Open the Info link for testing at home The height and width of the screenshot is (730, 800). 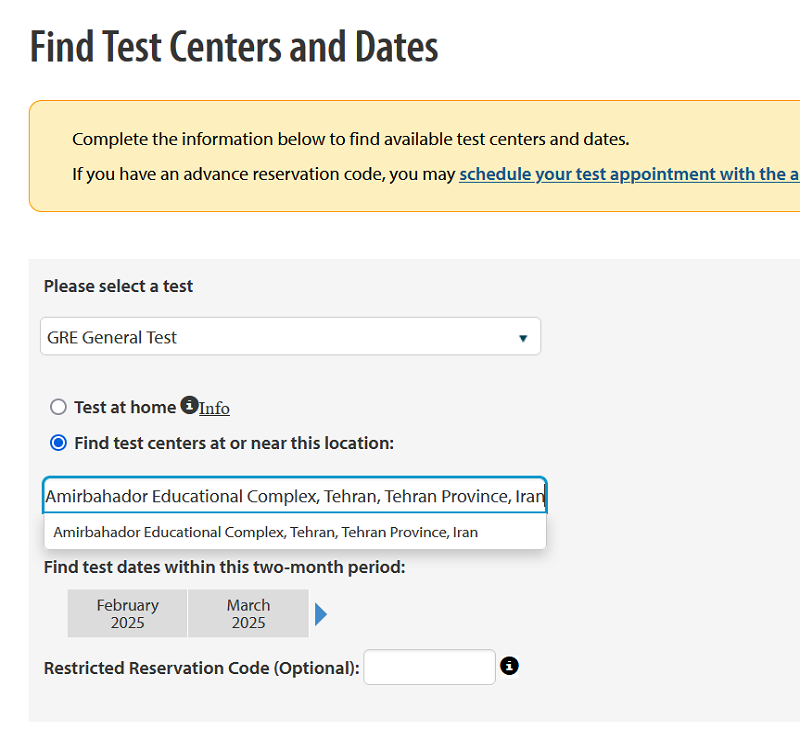[x=214, y=408]
